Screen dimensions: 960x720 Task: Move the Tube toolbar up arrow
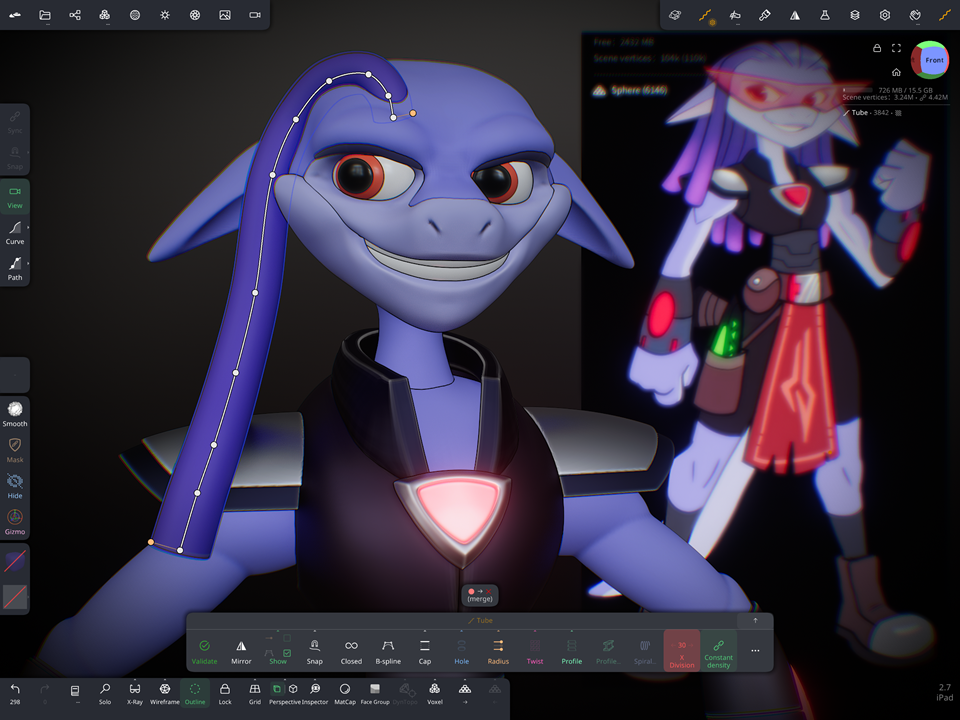click(755, 620)
